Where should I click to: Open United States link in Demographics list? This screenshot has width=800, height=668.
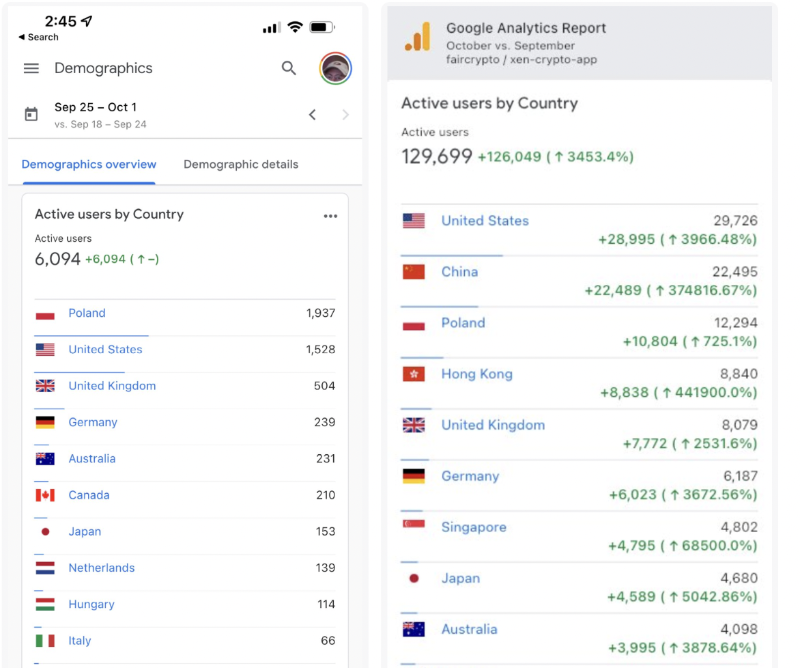coord(105,349)
